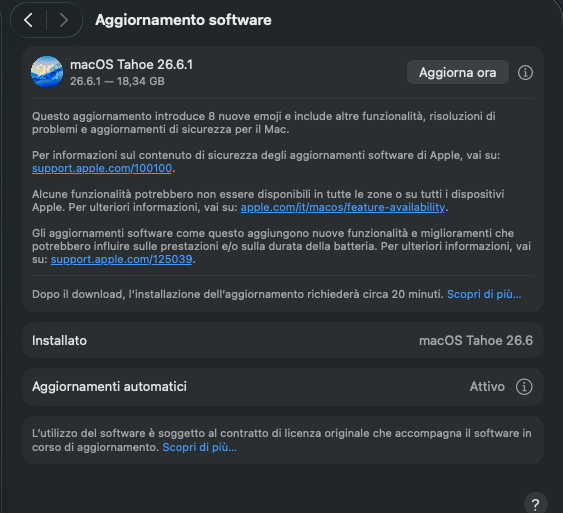Select the macOS Tahoe 26.6.1 update name

(x=131, y=65)
